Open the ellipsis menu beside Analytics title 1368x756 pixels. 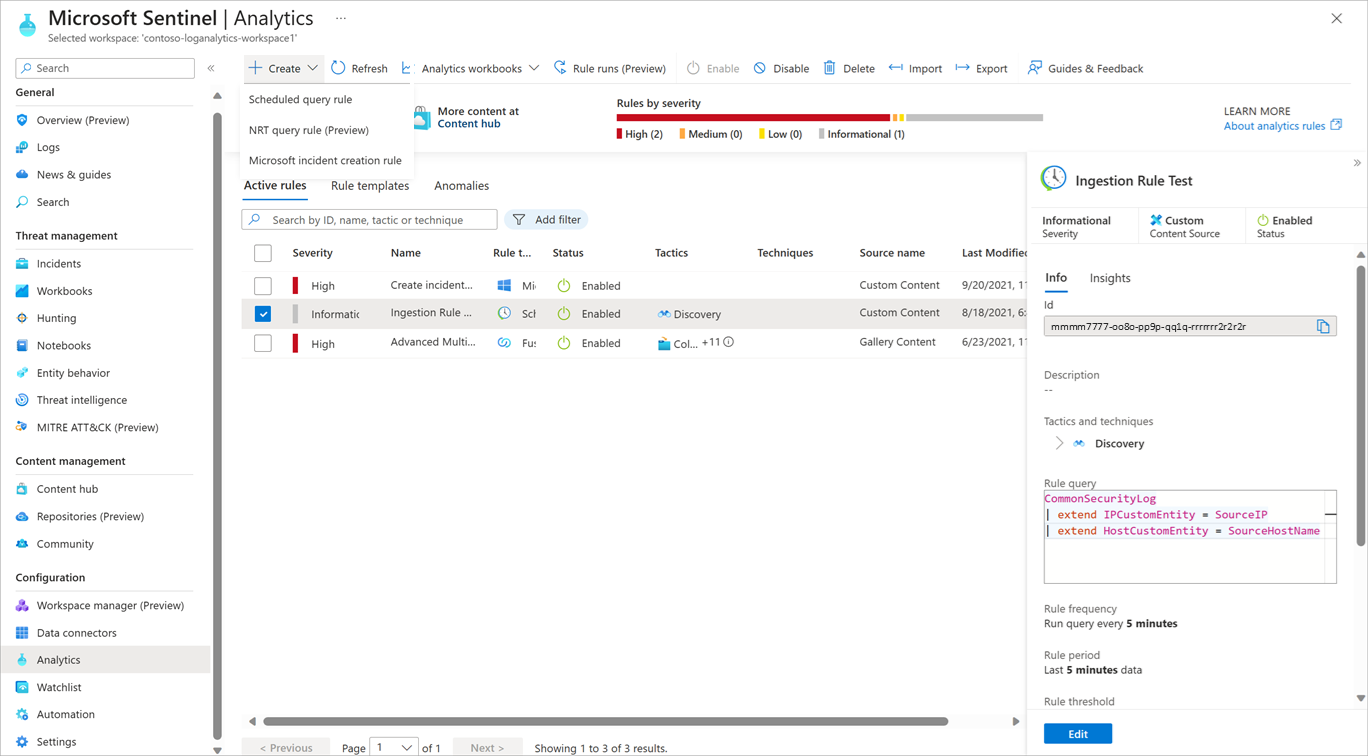click(x=341, y=18)
